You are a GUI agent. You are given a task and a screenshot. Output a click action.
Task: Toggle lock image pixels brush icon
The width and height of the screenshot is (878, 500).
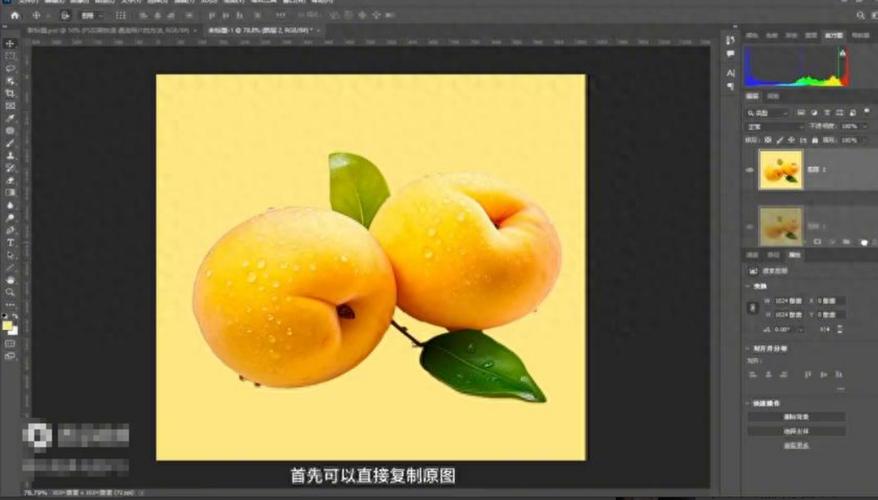pyautogui.click(x=779, y=140)
